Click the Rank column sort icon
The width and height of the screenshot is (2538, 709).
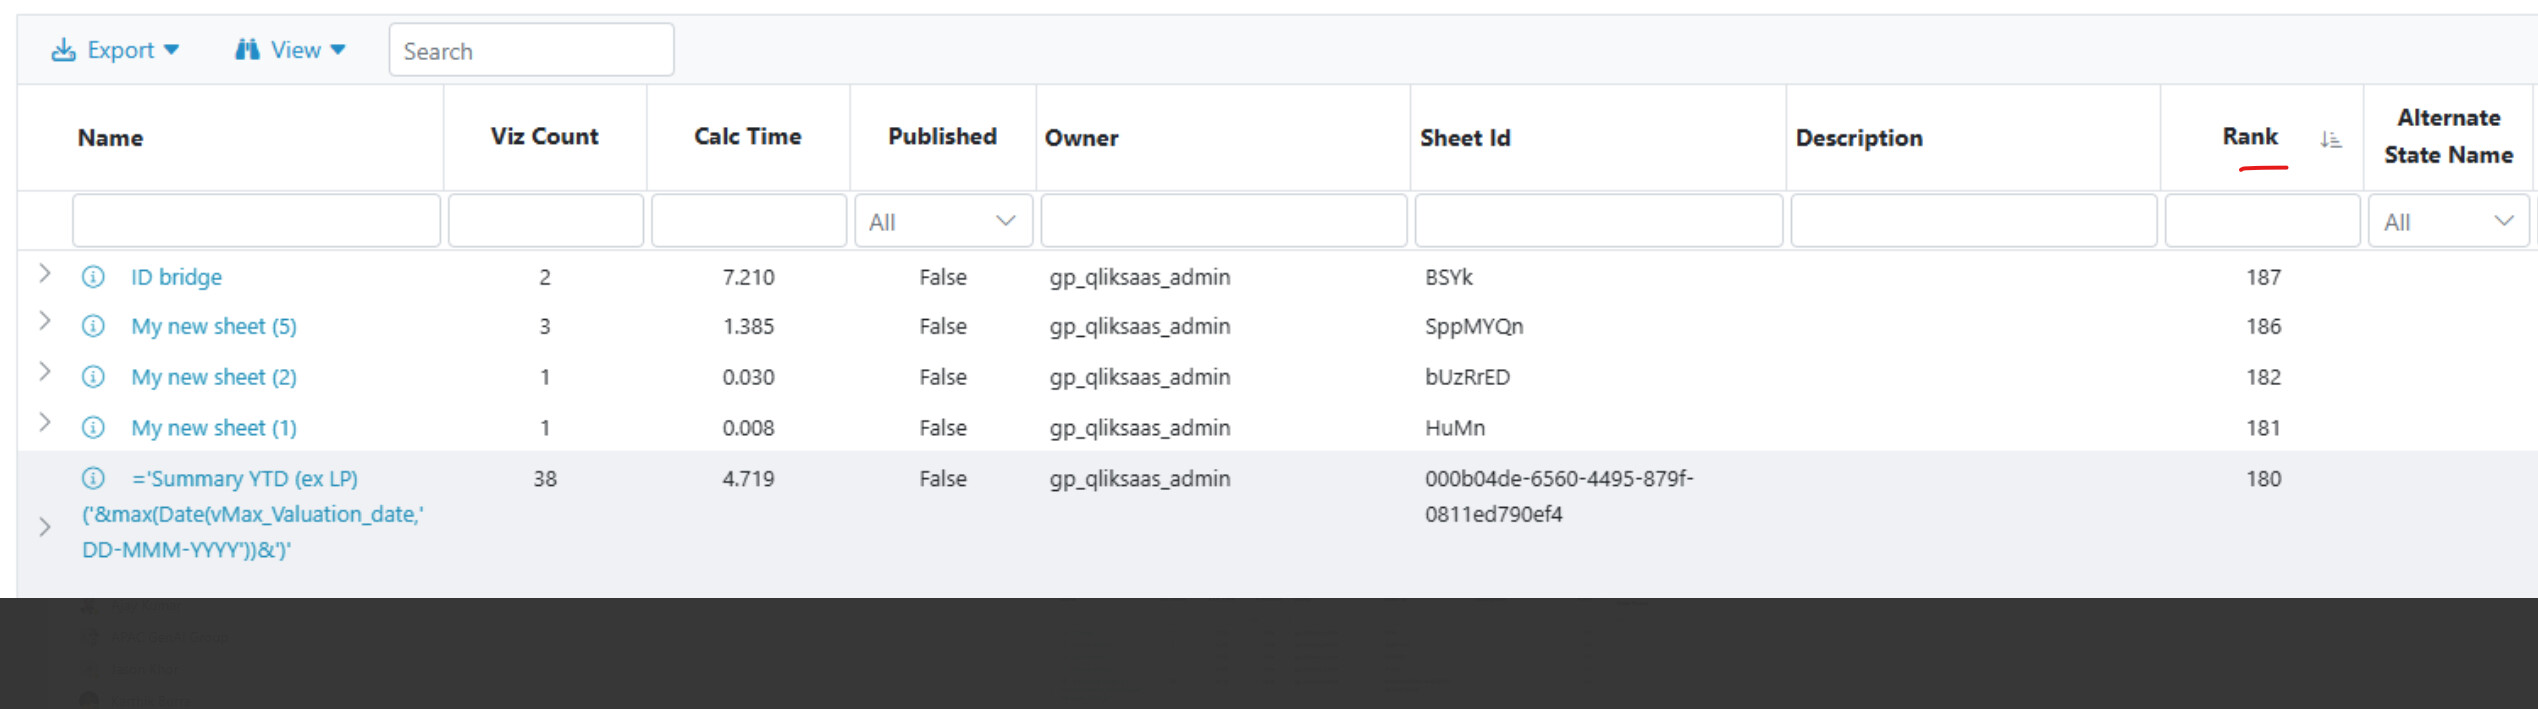pyautogui.click(x=2330, y=139)
